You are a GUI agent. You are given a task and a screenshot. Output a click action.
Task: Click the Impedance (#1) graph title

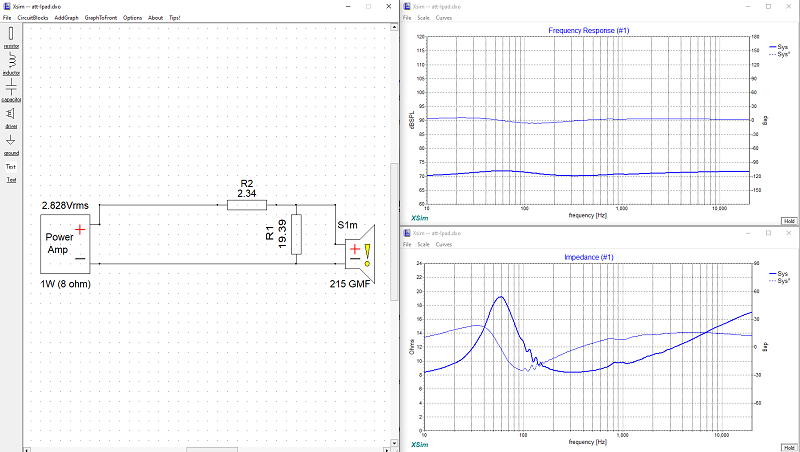click(x=589, y=257)
